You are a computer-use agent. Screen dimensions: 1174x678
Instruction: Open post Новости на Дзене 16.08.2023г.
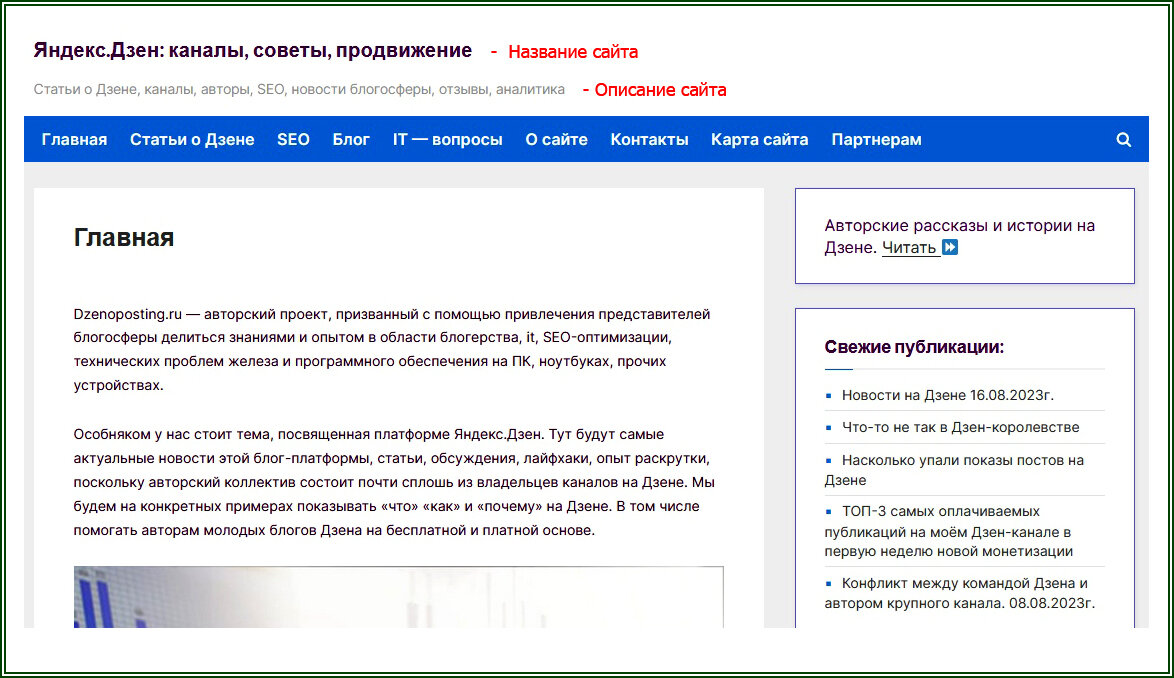coord(947,395)
